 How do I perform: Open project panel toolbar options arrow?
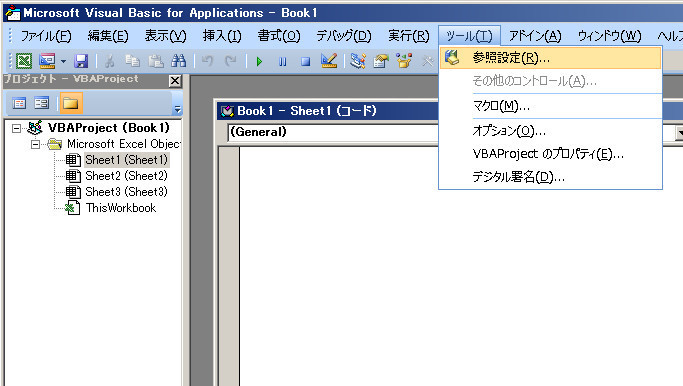pyautogui.click(x=177, y=109)
